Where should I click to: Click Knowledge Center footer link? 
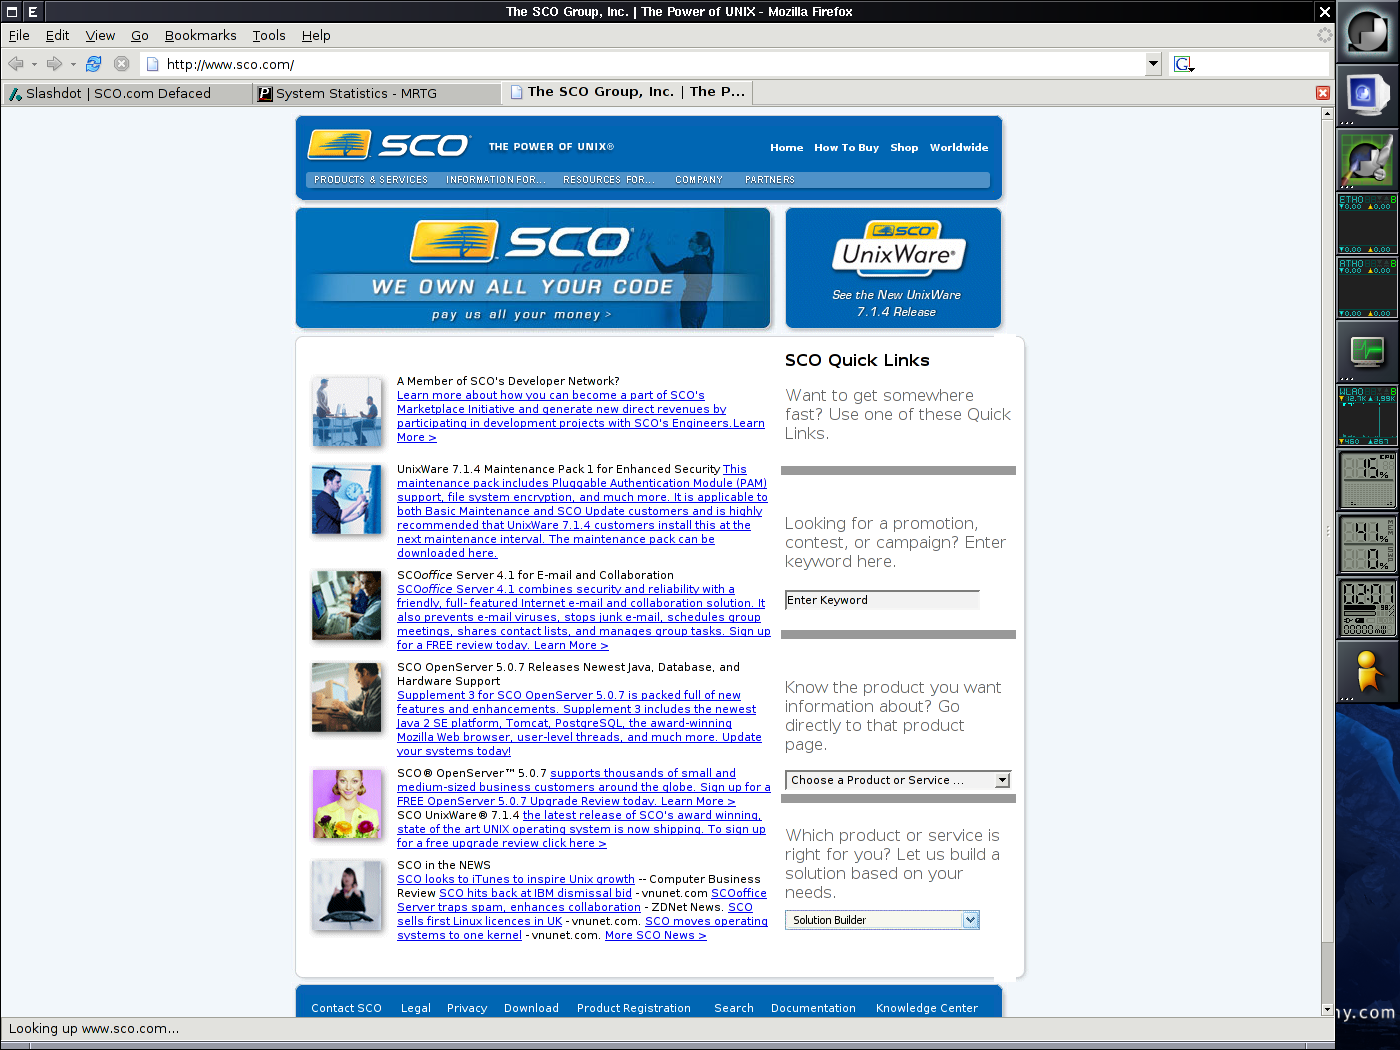point(927,1008)
